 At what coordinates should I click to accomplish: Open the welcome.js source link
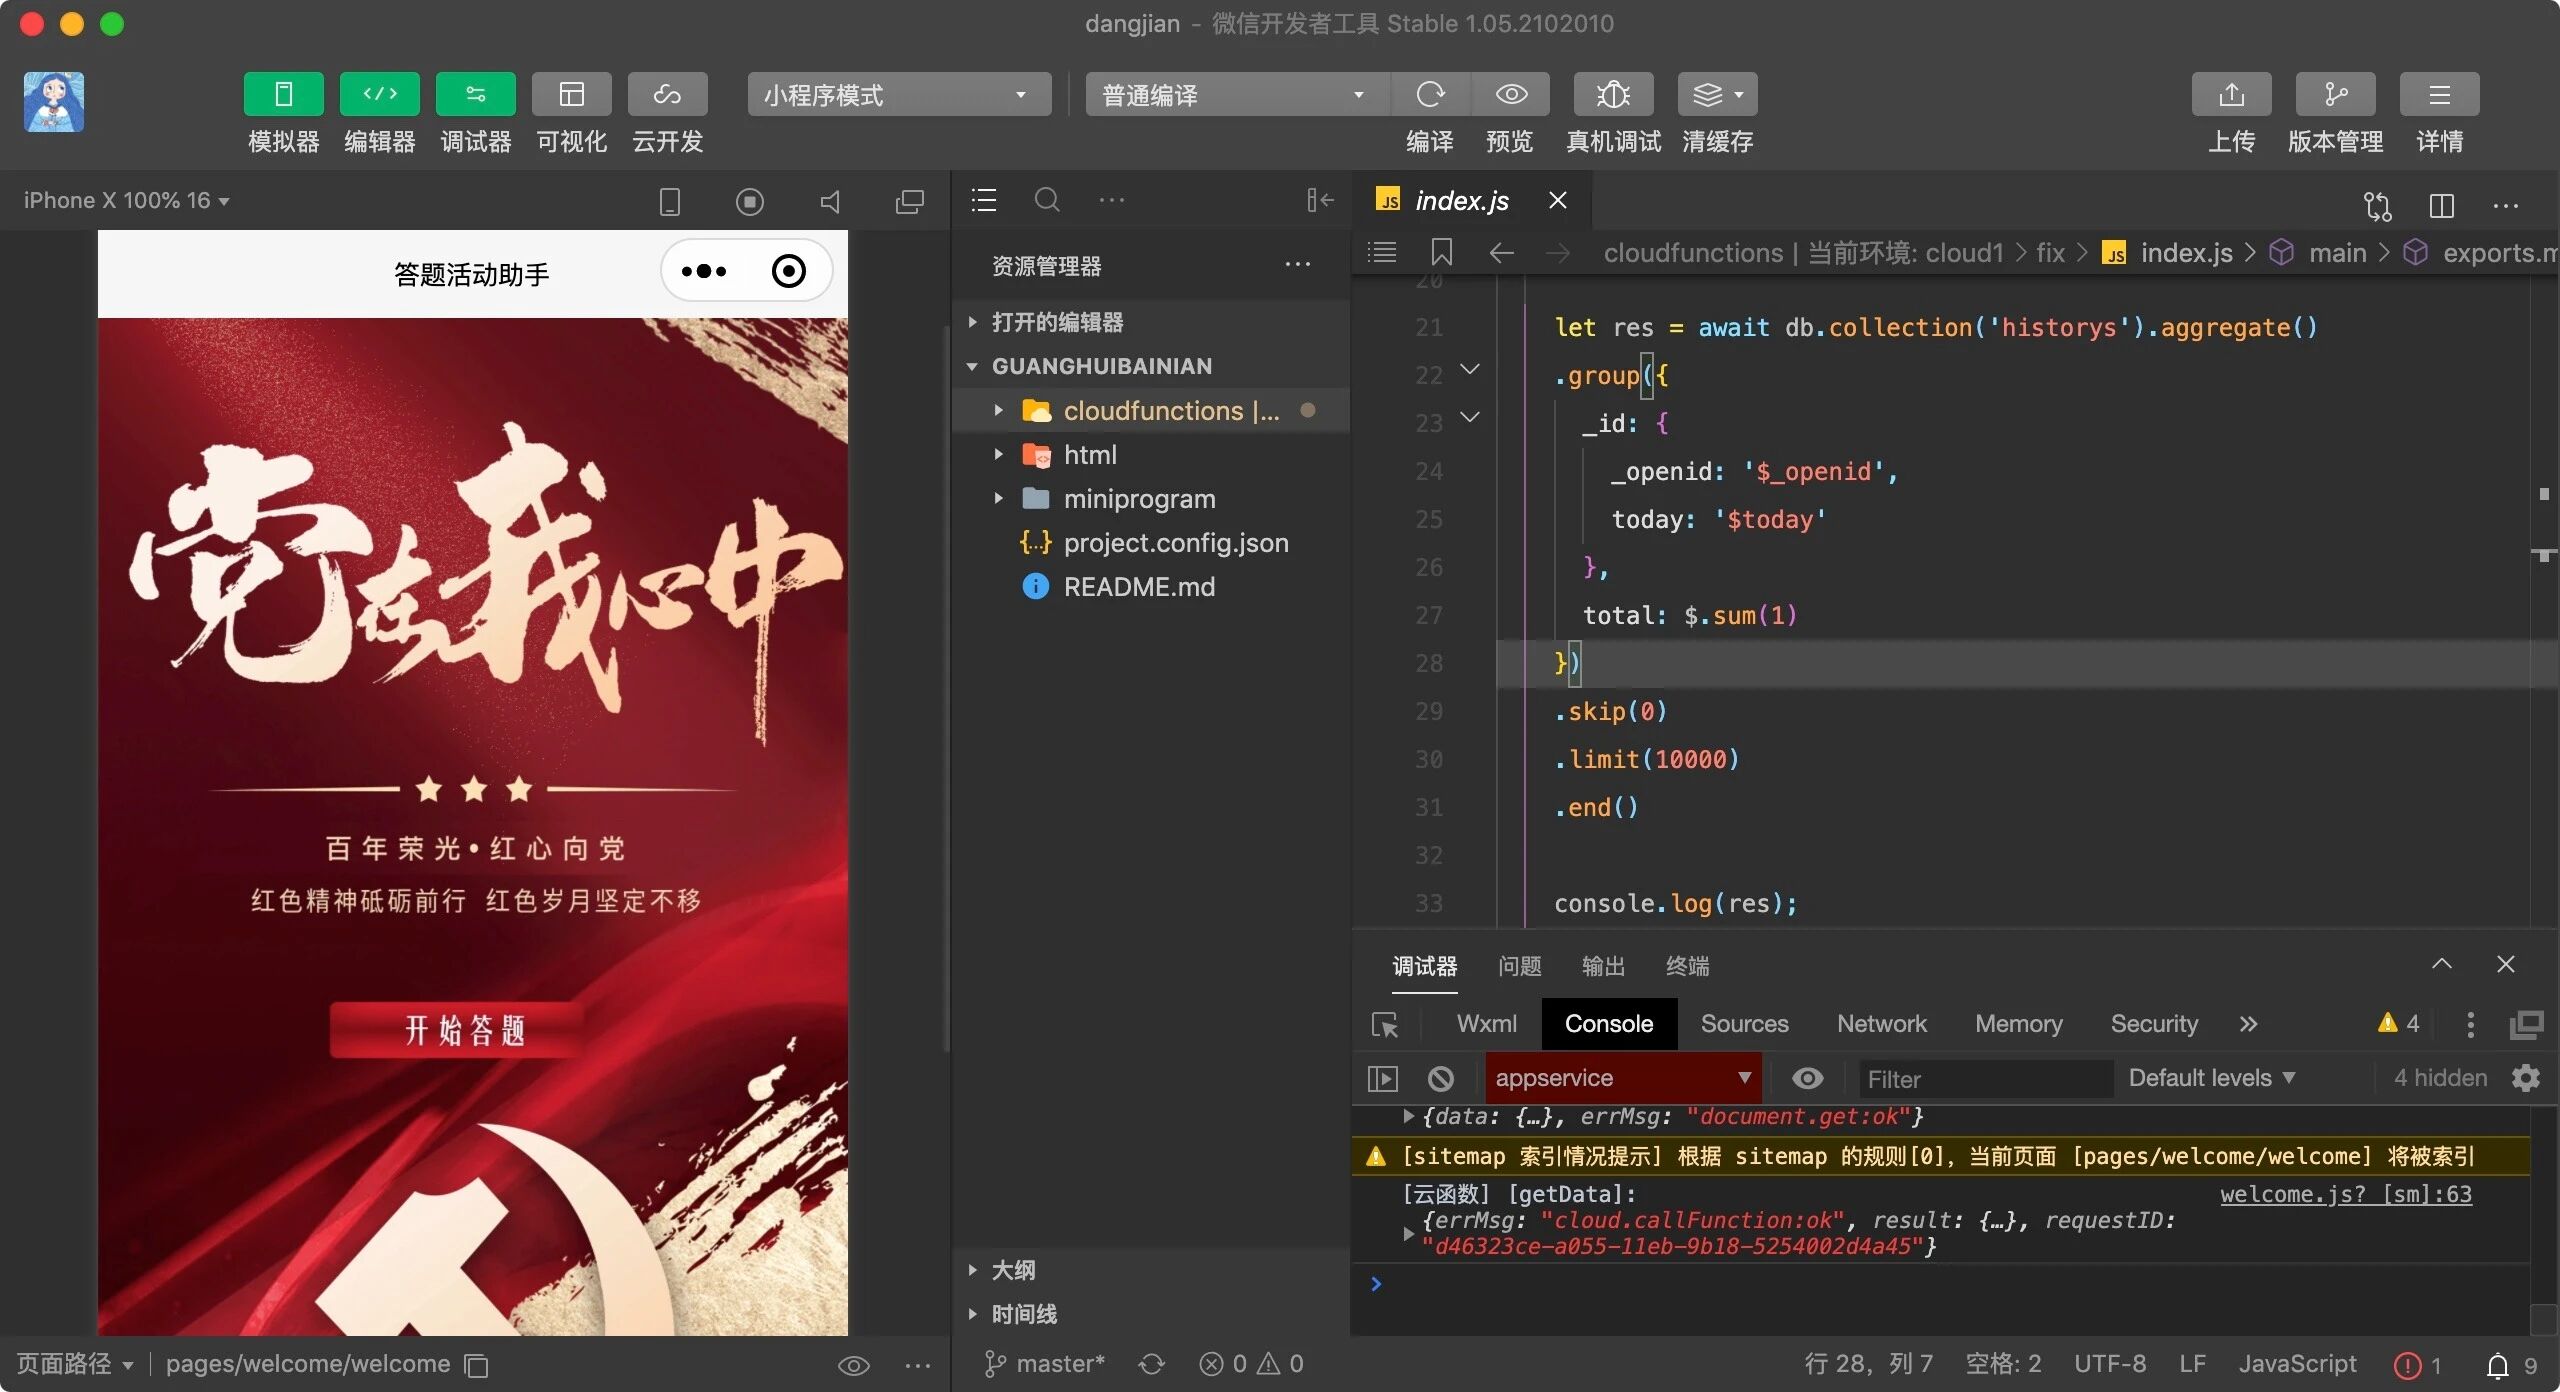[2345, 1193]
